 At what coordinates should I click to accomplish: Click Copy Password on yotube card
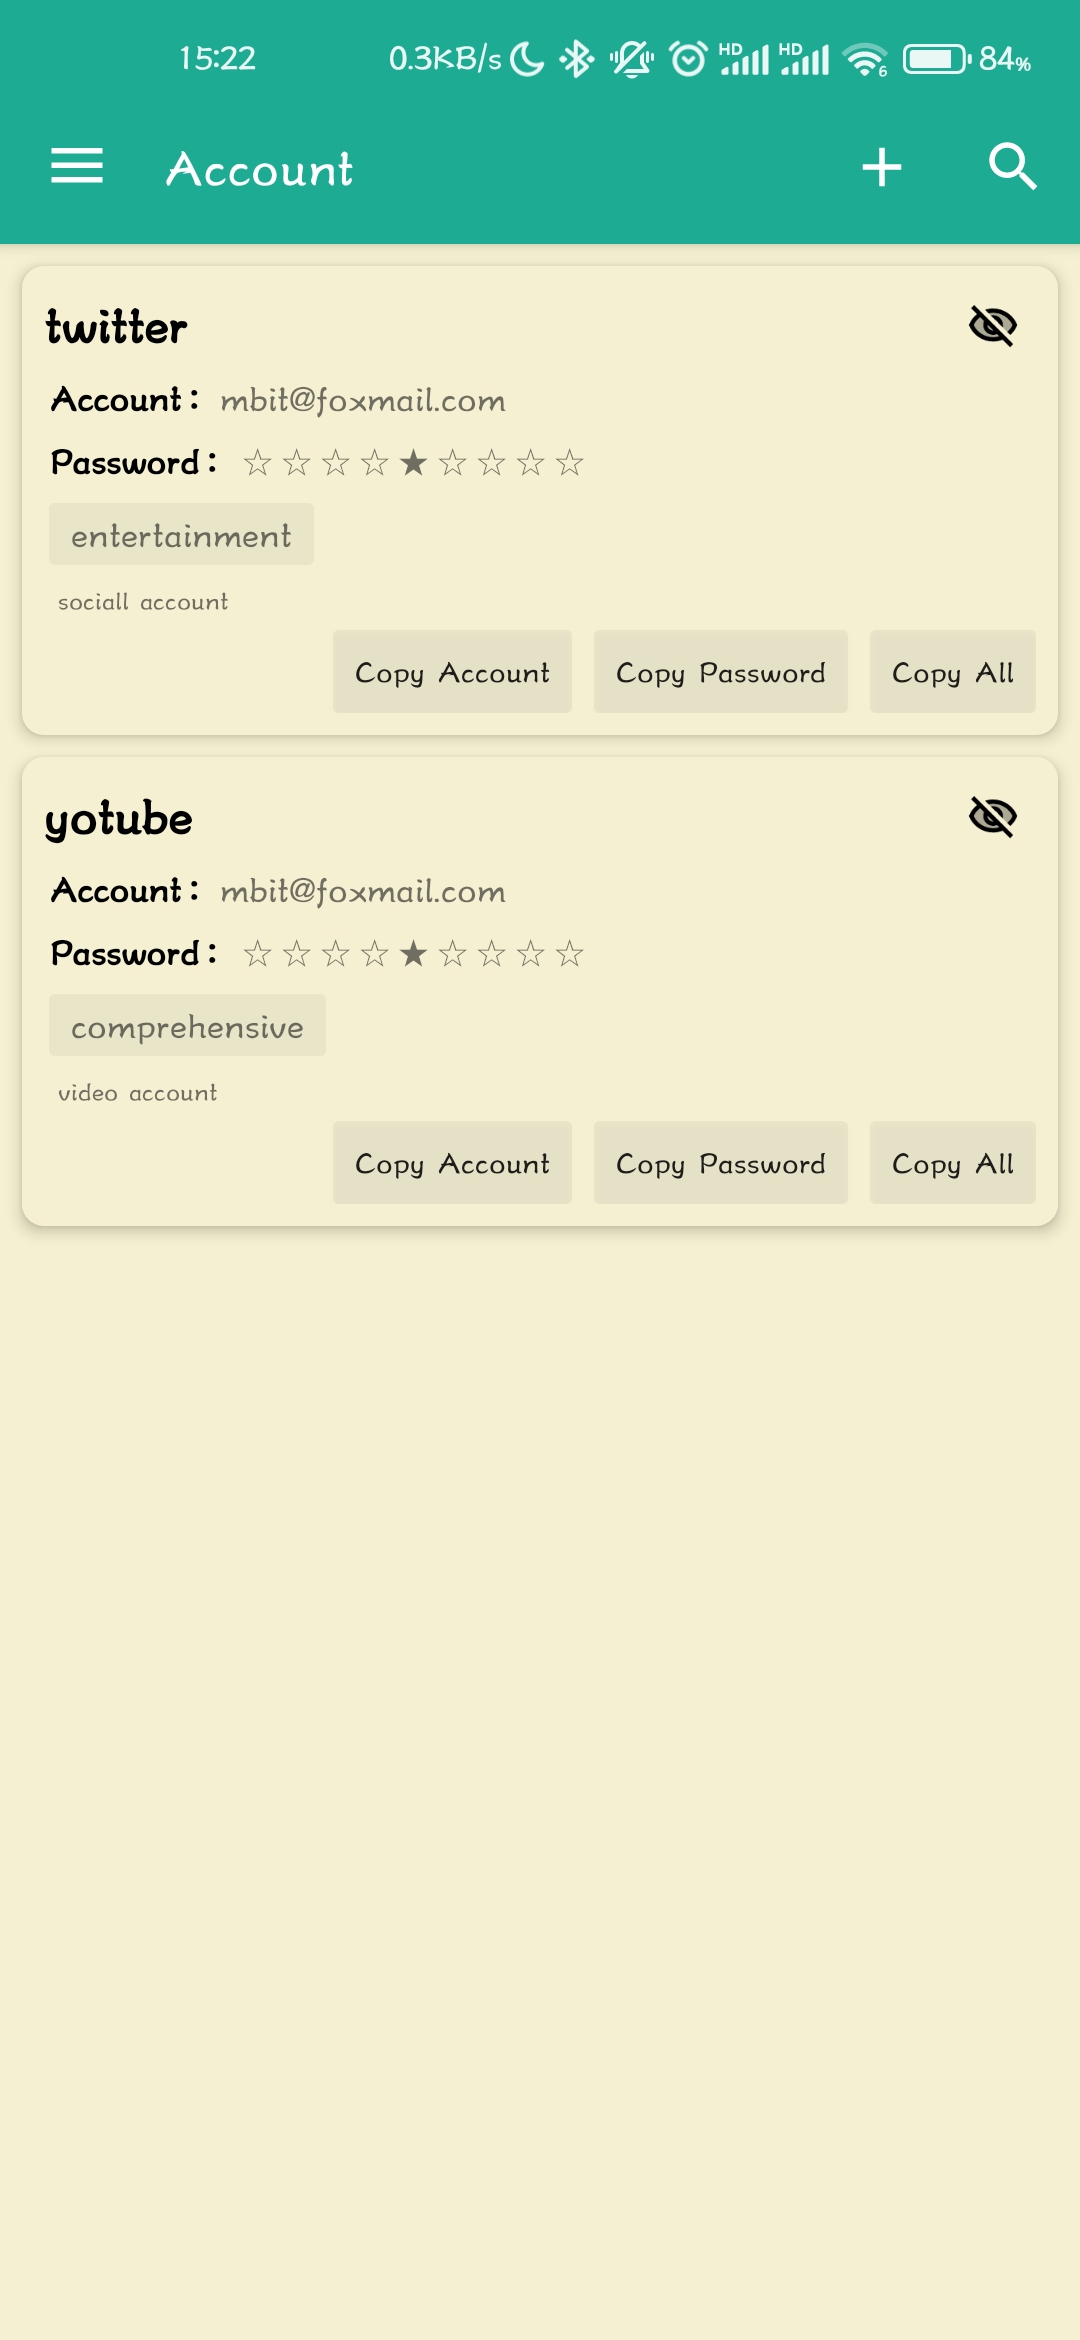click(721, 1163)
